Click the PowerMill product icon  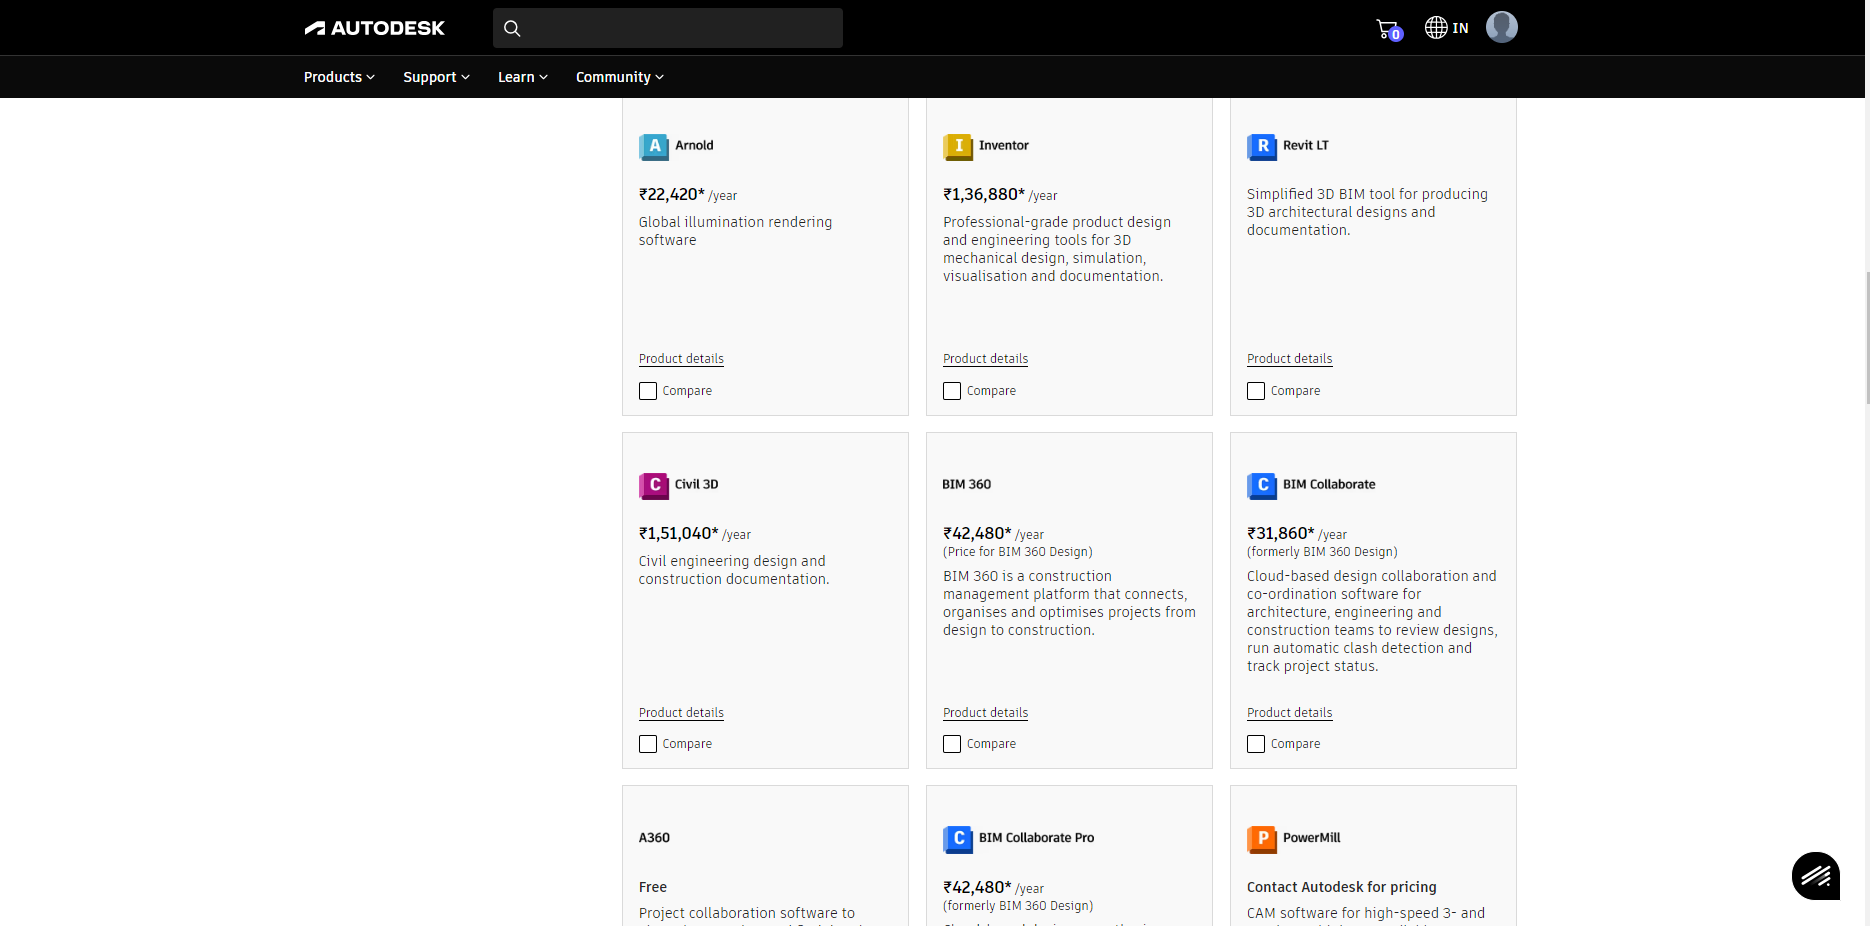click(x=1262, y=839)
